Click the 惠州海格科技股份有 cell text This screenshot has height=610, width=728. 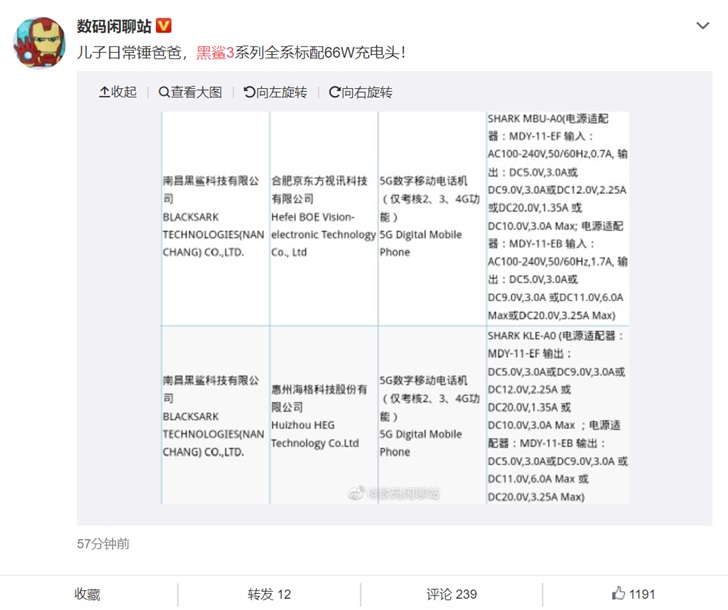(319, 389)
